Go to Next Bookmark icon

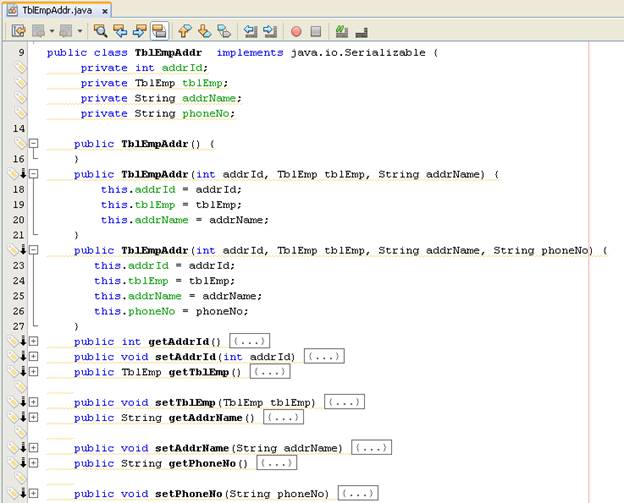coord(205,31)
